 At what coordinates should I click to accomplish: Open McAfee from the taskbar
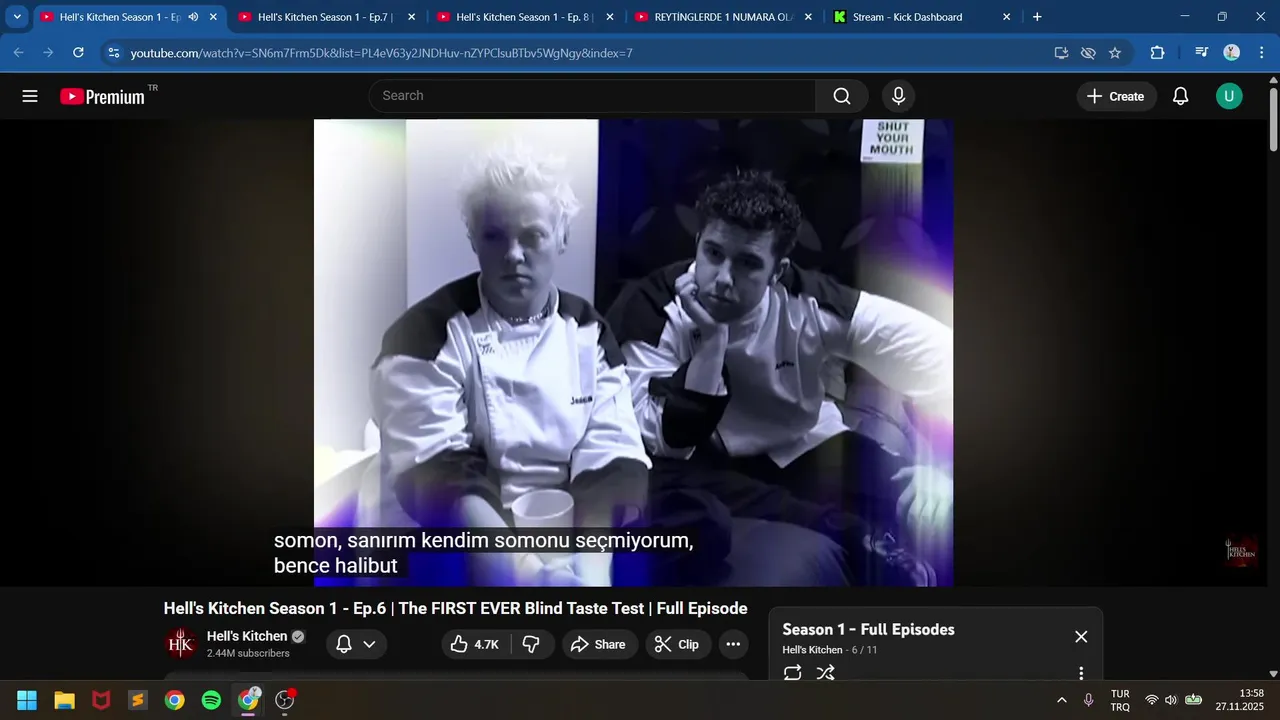click(101, 700)
